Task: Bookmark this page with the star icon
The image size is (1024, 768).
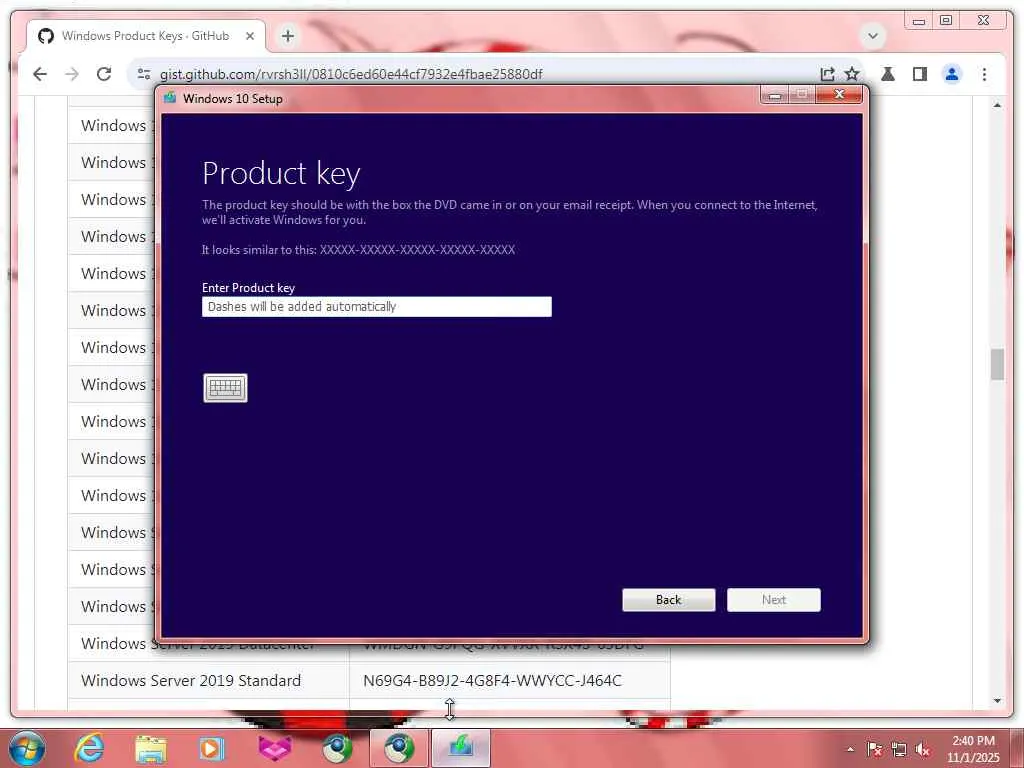Action: tap(852, 74)
